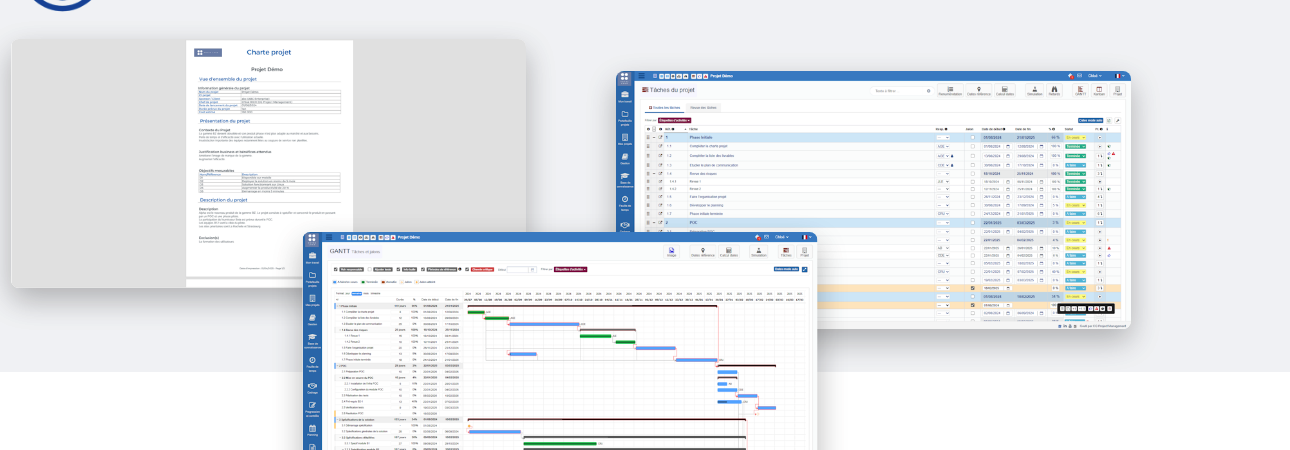Click the Dates mode auto button in Tâches window

pos(1090,121)
